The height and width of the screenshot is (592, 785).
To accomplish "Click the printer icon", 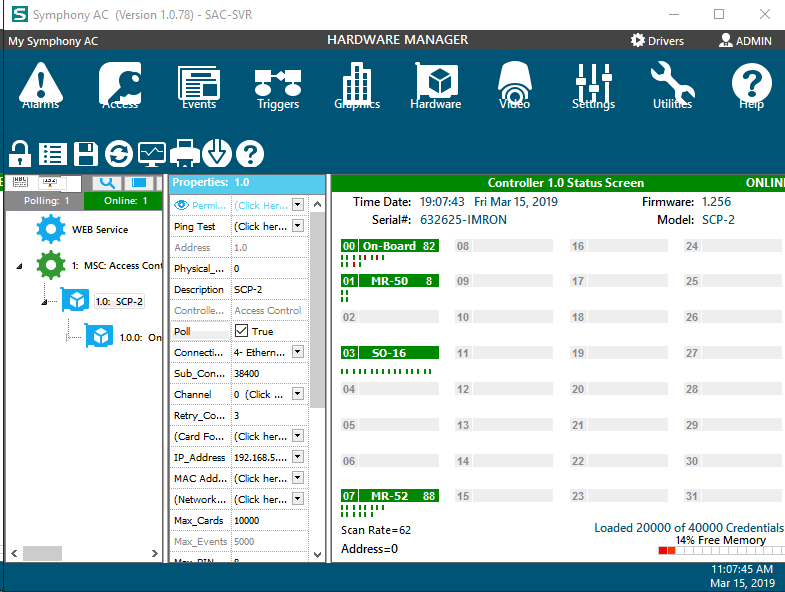I will coord(185,153).
